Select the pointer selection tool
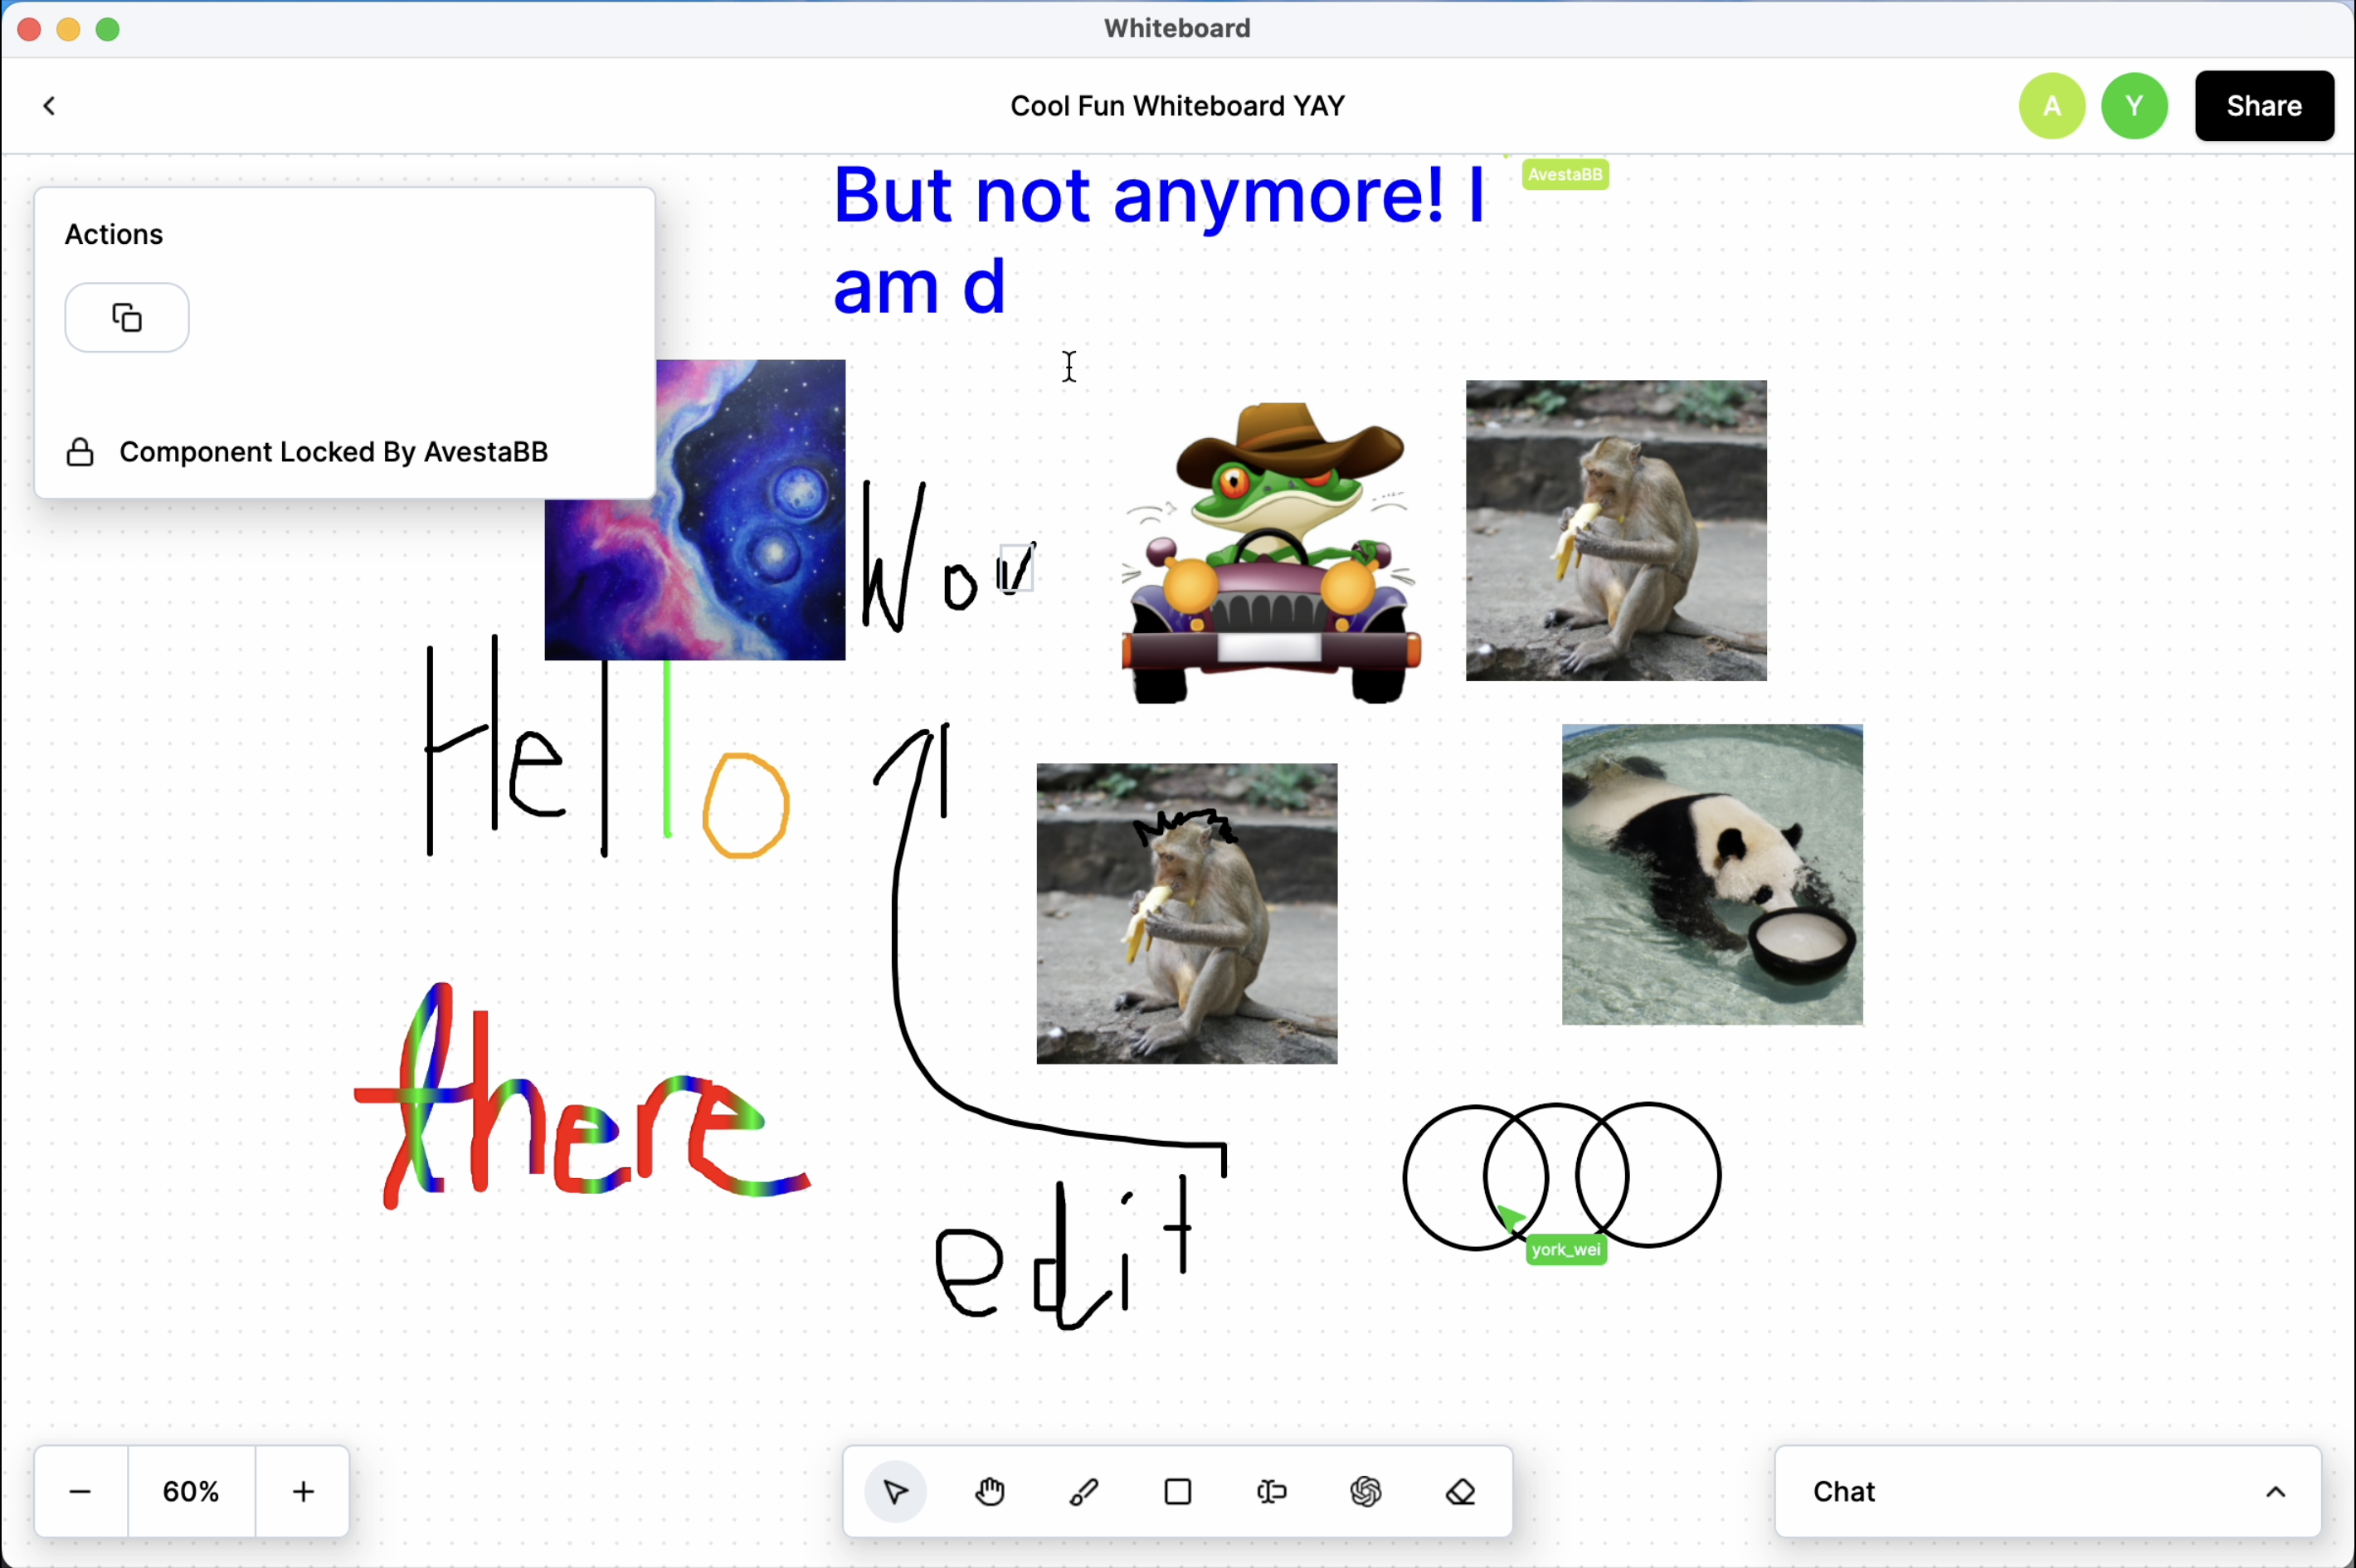The image size is (2356, 1568). pyautogui.click(x=895, y=1491)
